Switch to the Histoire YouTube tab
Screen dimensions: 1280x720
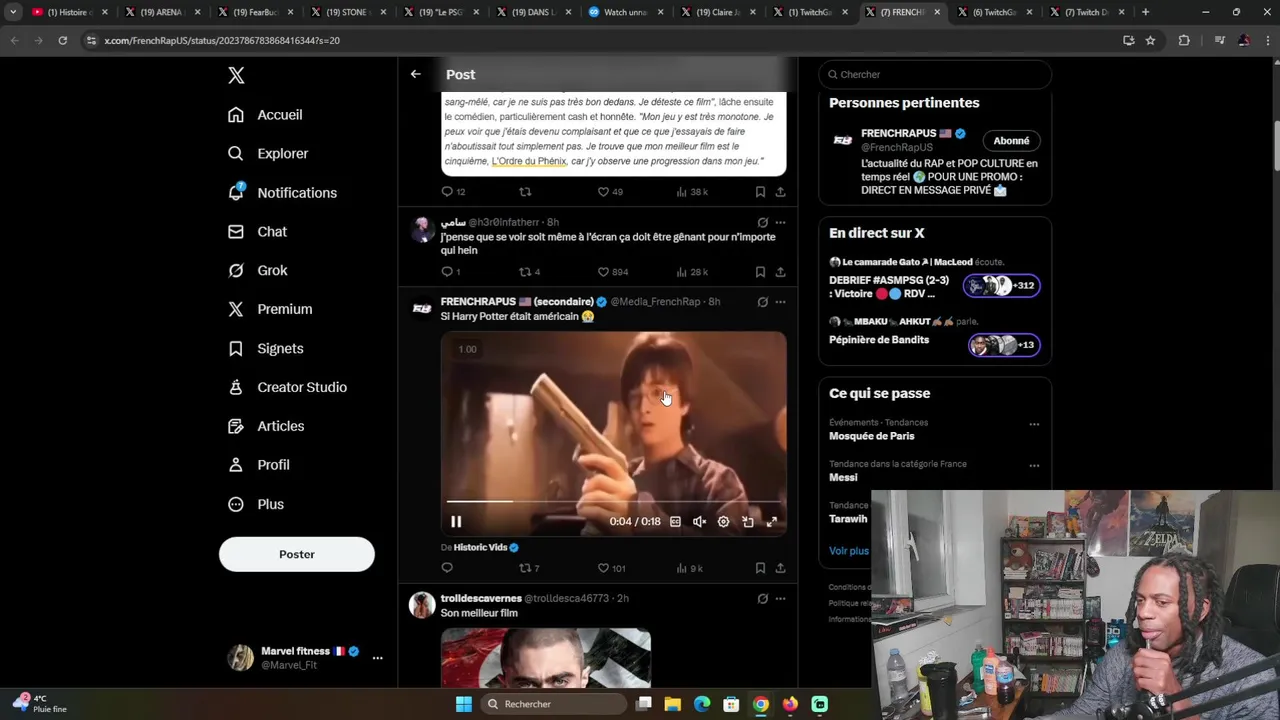pos(70,12)
